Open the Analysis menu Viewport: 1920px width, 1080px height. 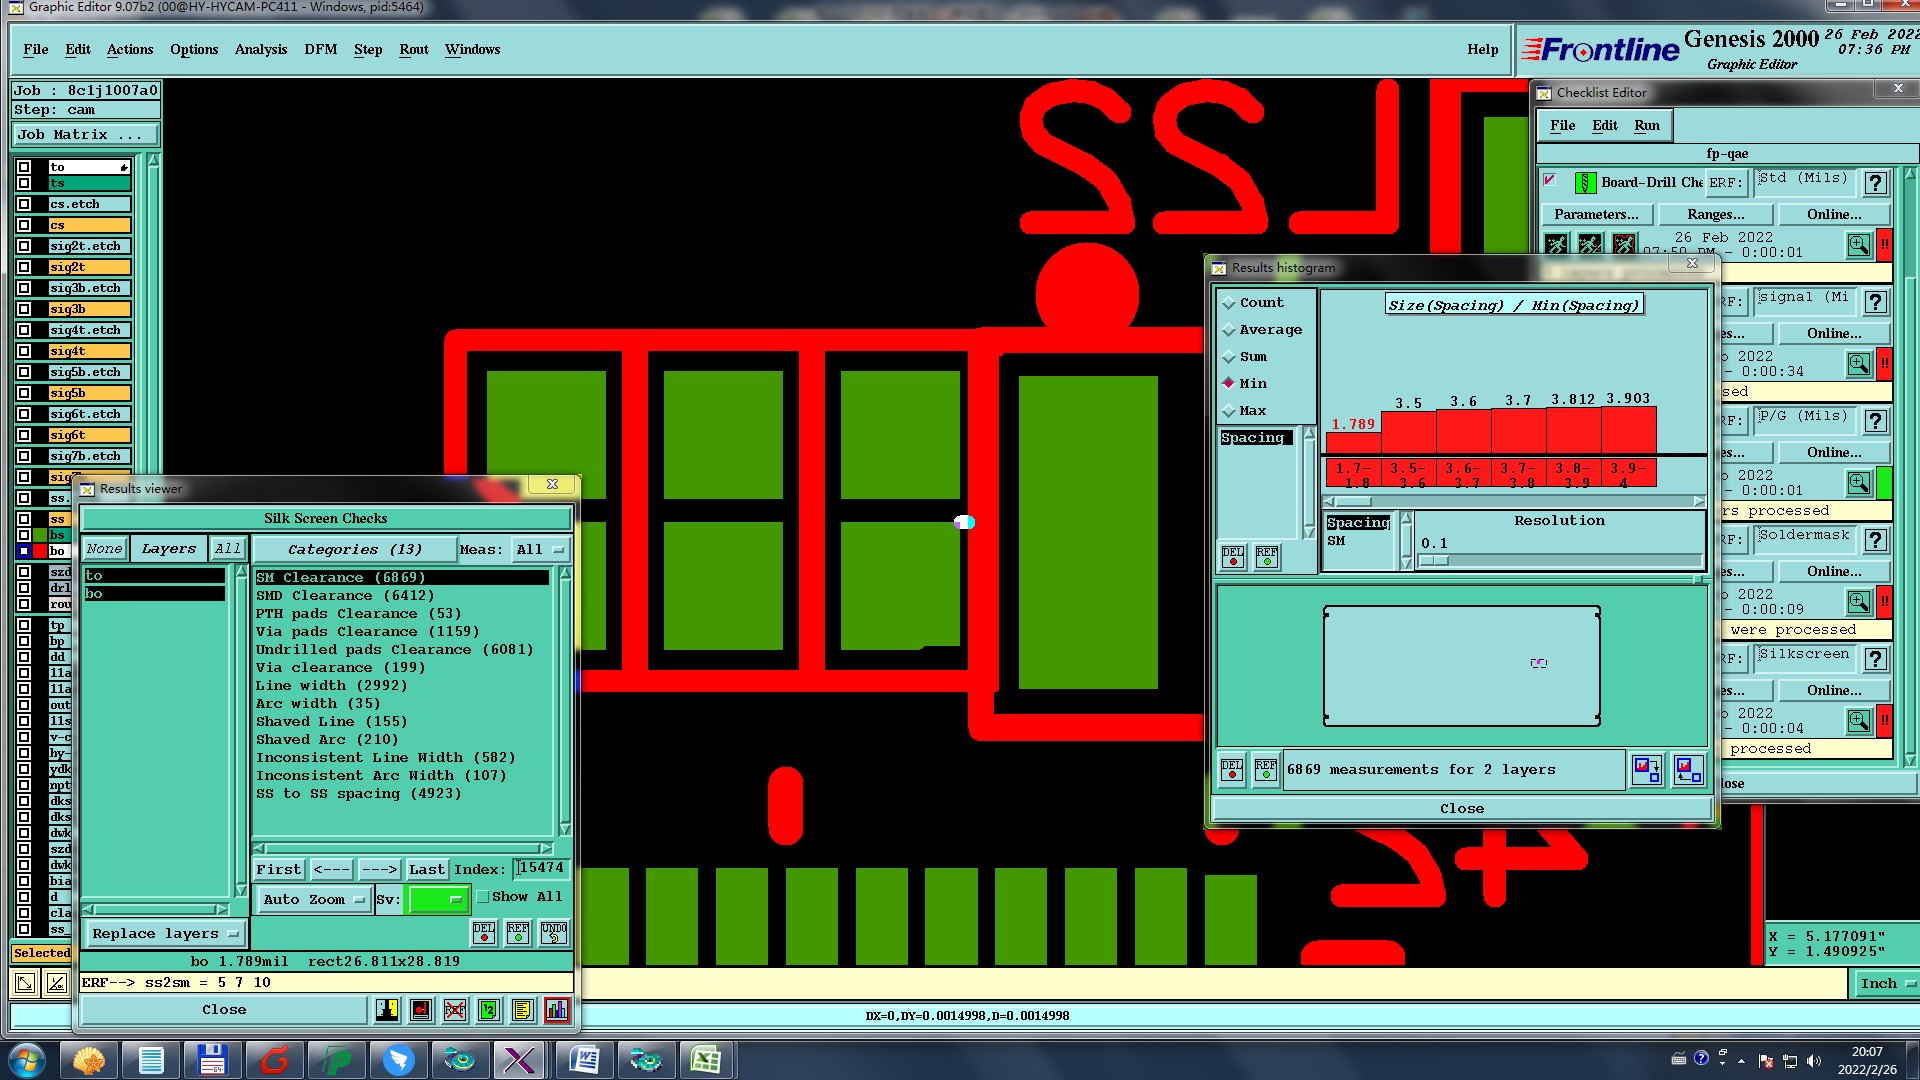[260, 49]
